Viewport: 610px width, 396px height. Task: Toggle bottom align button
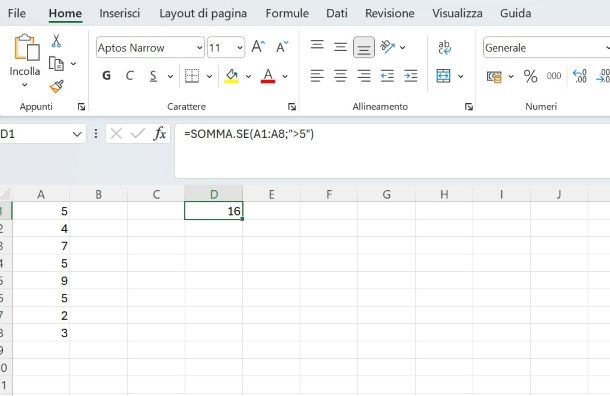pos(364,47)
